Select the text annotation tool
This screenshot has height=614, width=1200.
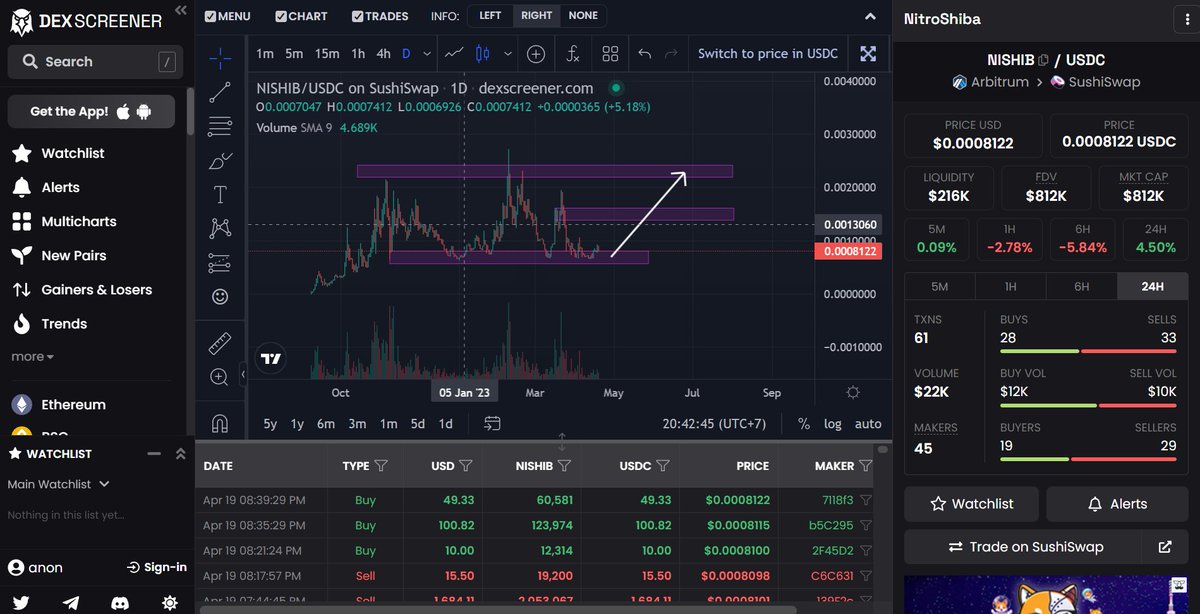coord(220,195)
